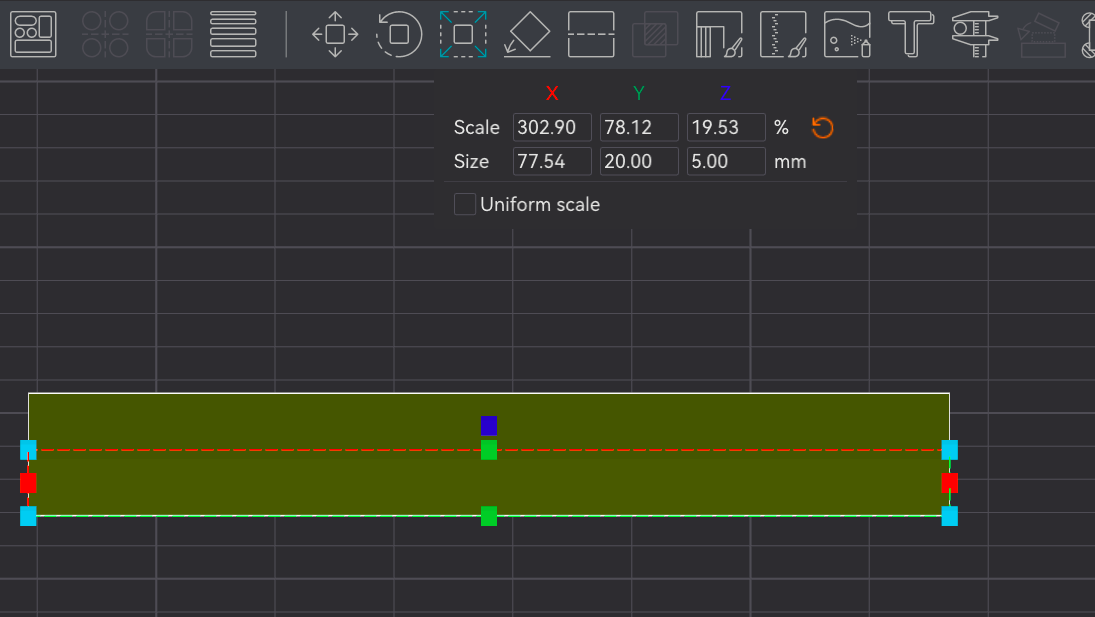Viewport: 1095px width, 617px height.
Task: Toggle the active Scale tool
Action: 463,34
